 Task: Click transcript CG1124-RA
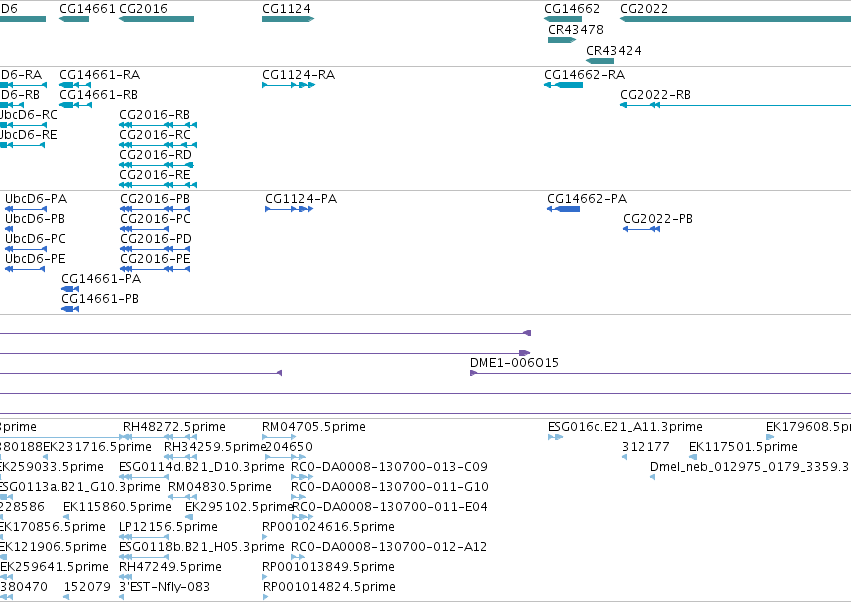tap(299, 74)
